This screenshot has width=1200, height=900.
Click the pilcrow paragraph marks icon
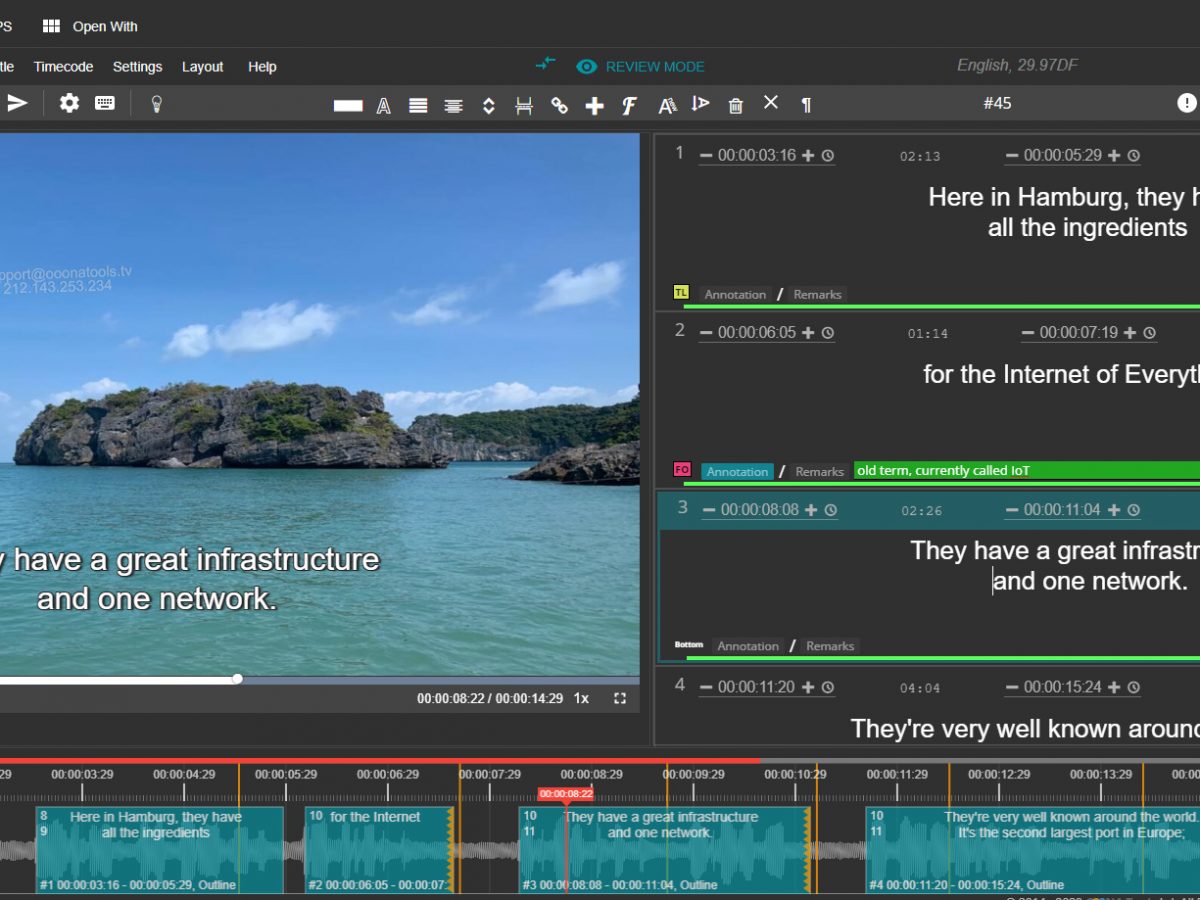[806, 105]
